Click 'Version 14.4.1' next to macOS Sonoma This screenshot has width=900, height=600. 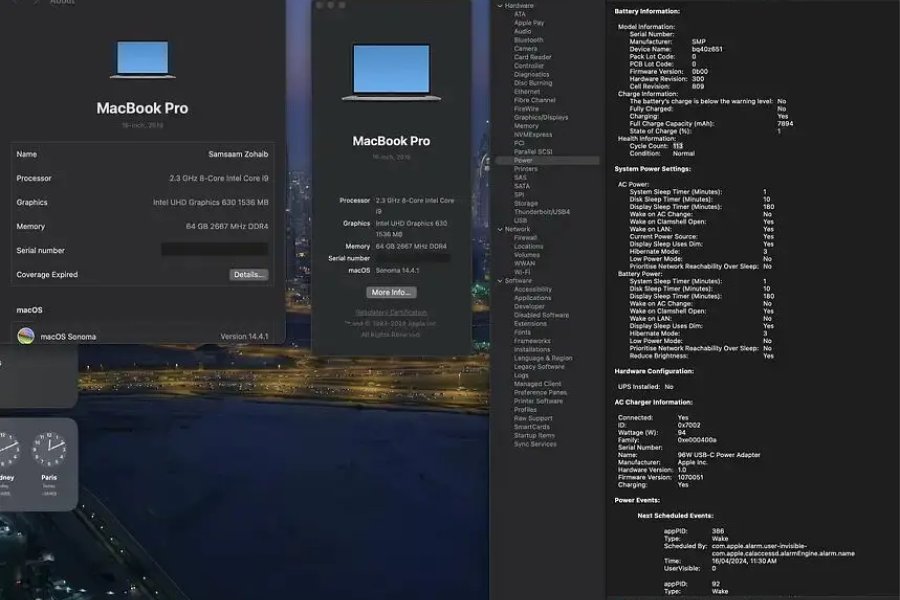point(244,336)
